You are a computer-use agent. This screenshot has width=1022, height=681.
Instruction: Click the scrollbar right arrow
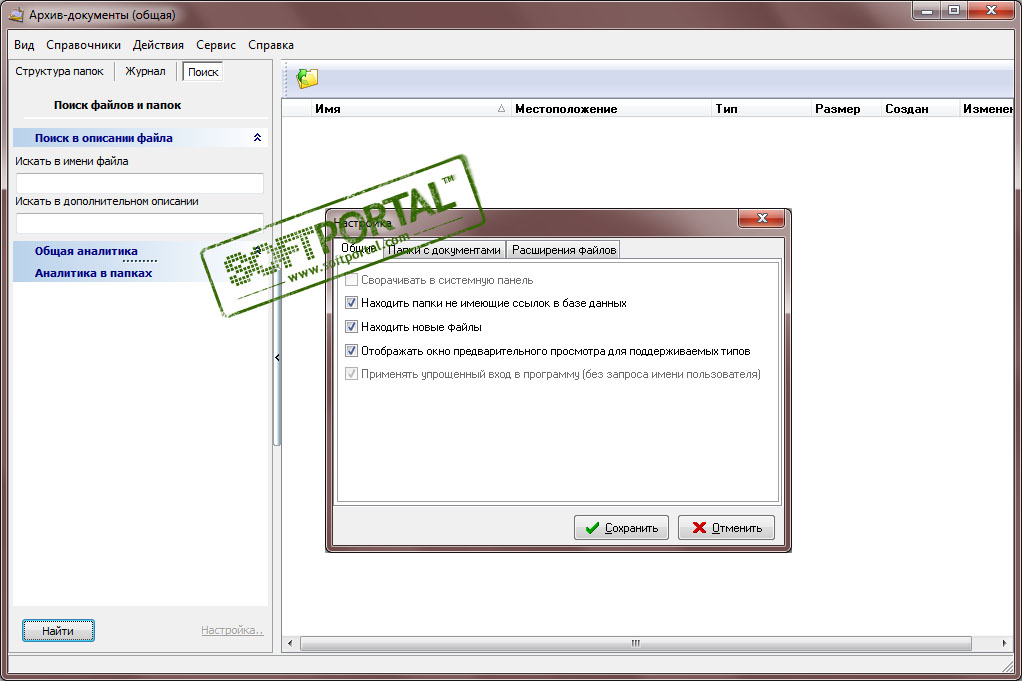click(1004, 643)
